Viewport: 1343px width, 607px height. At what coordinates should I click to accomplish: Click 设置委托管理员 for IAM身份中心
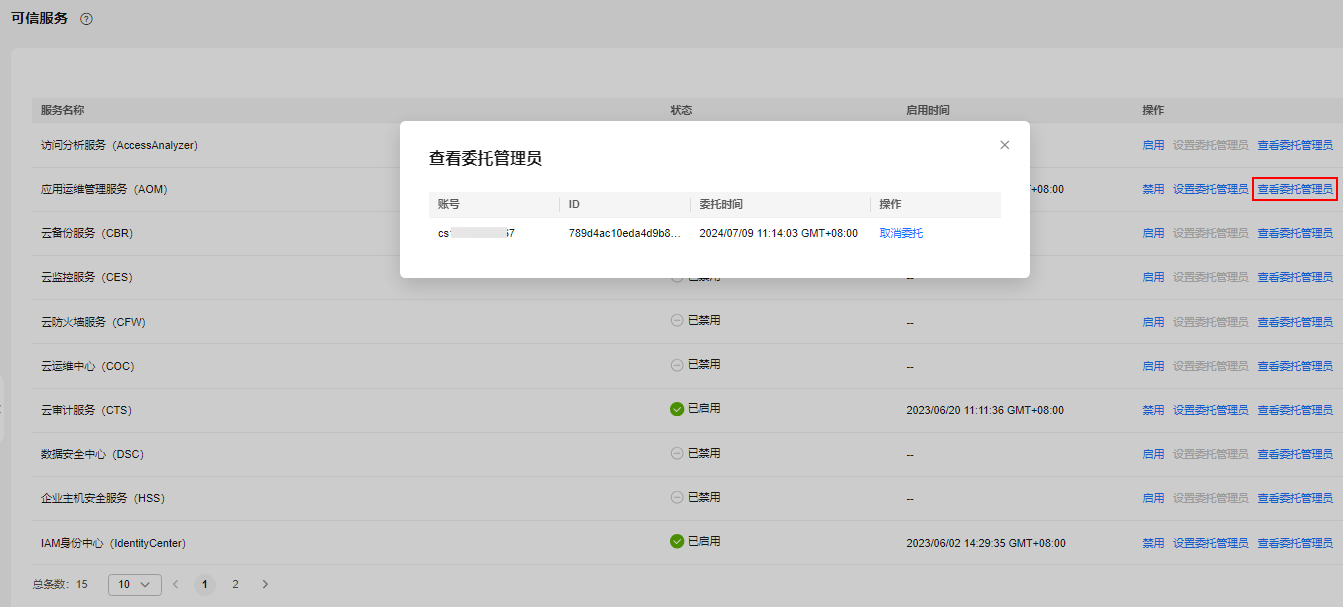click(x=1210, y=543)
